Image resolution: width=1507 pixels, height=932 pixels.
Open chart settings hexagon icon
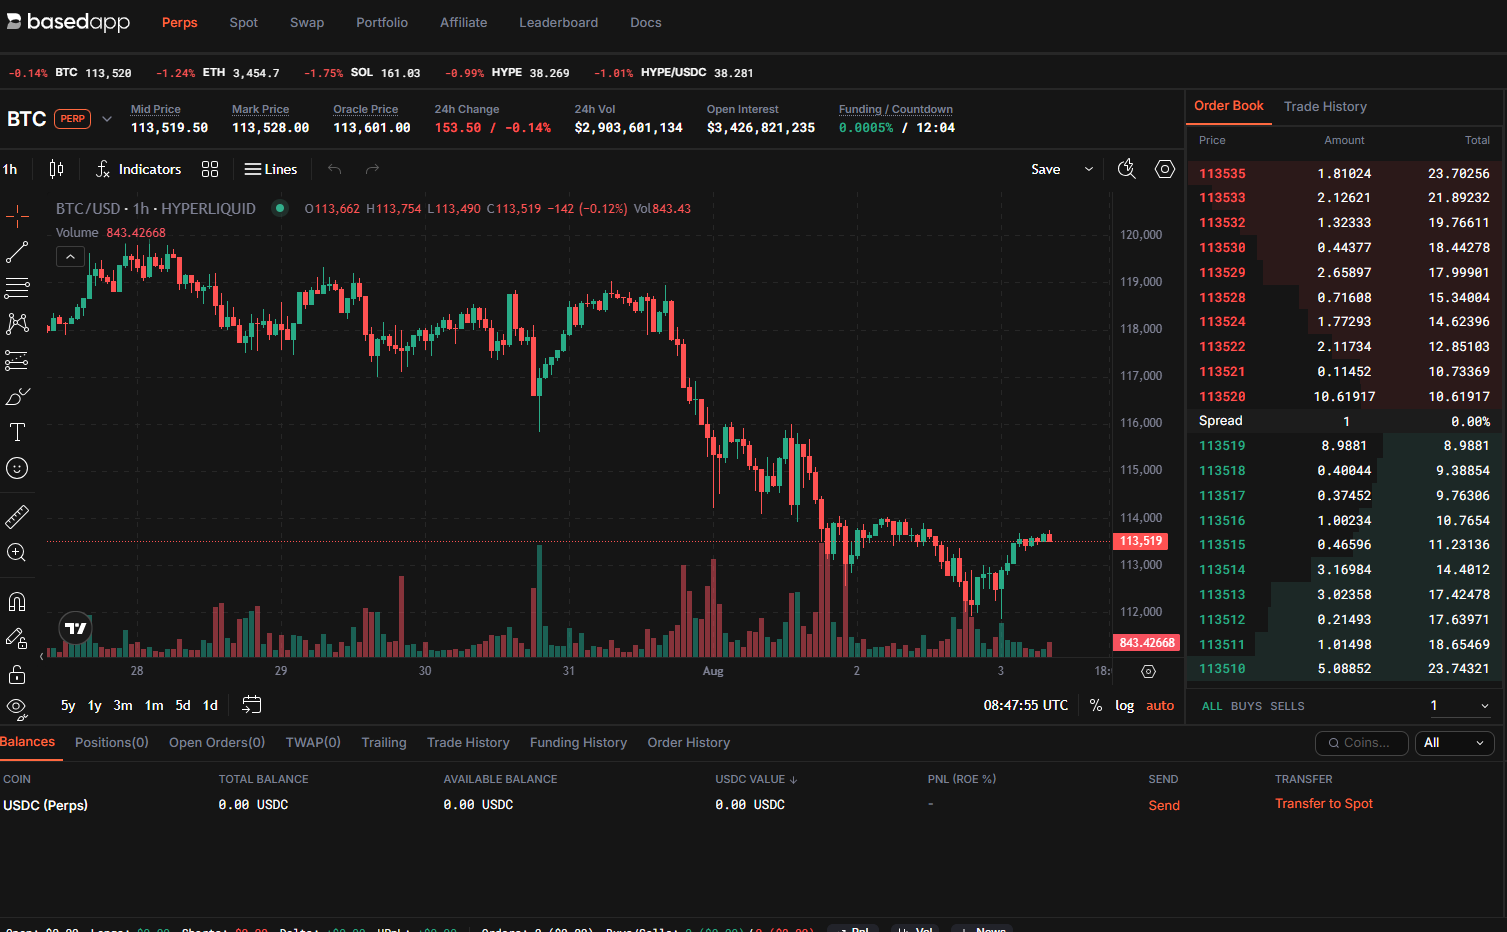[x=1165, y=169]
